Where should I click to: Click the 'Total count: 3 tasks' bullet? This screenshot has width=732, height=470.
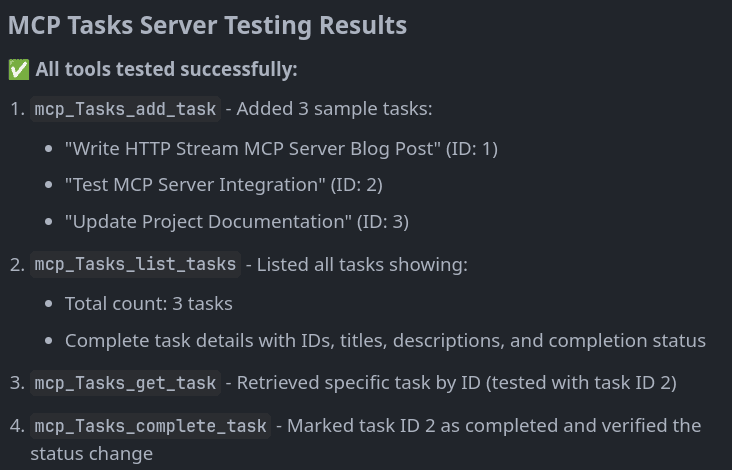tap(148, 303)
